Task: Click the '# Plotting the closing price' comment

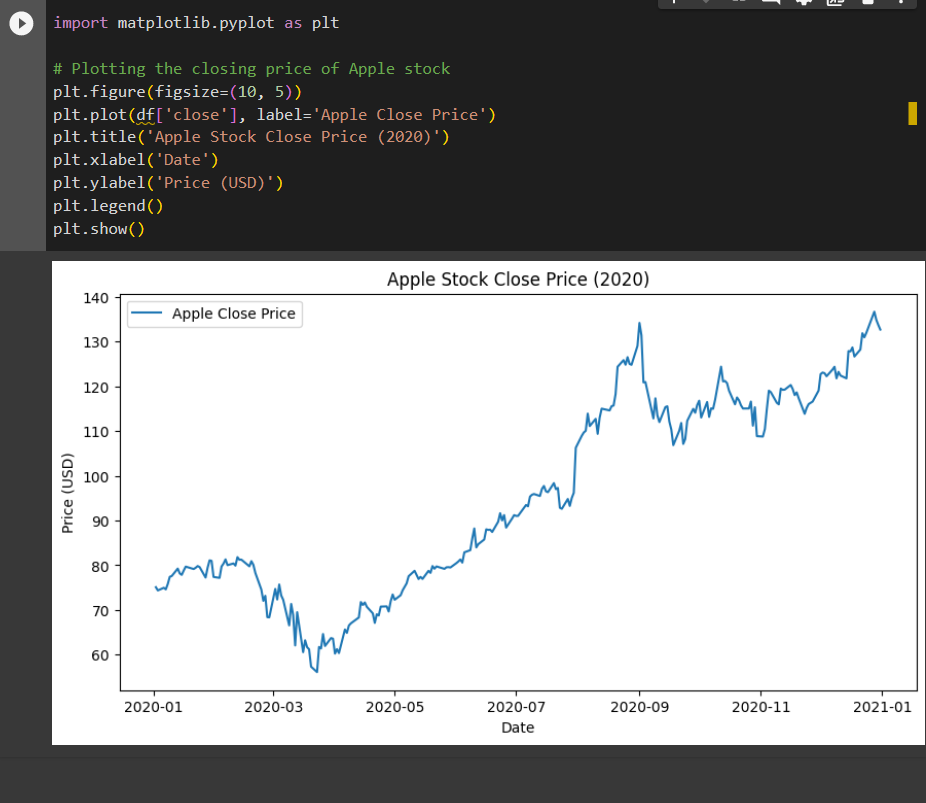Action: click(x=252, y=69)
